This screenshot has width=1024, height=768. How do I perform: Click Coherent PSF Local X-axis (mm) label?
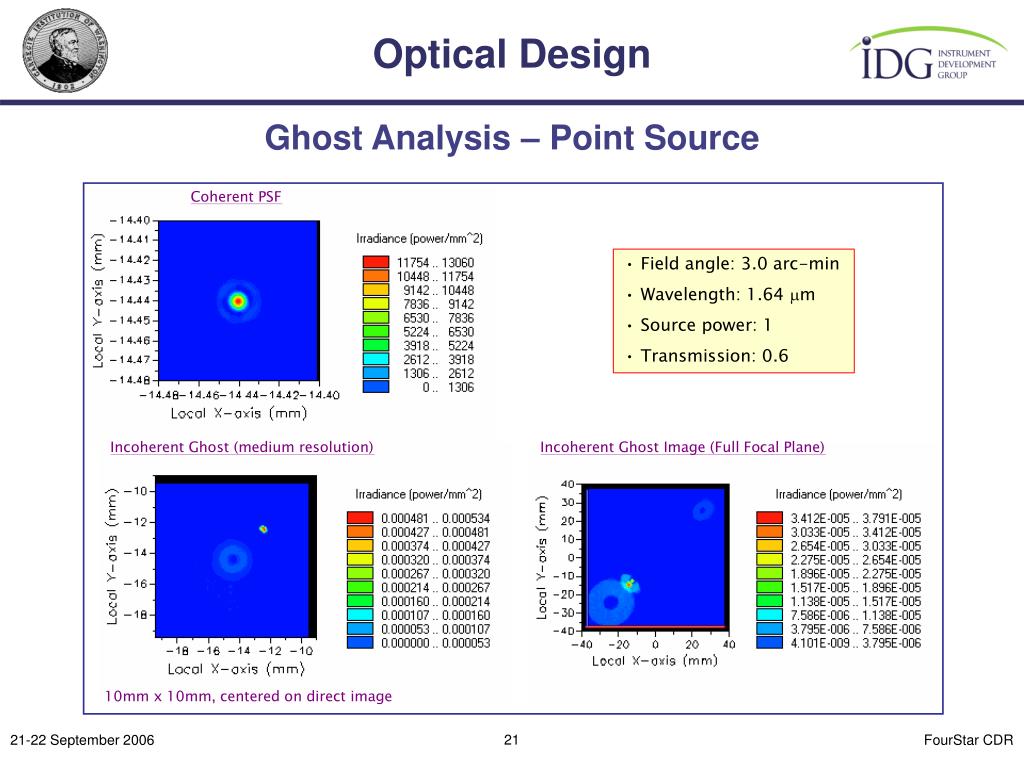click(x=239, y=413)
